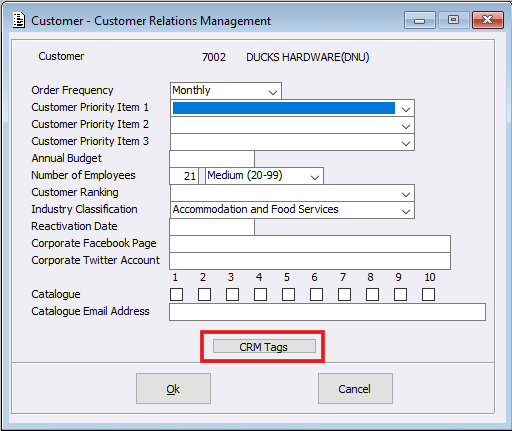Check Catalogue checkbox 10
This screenshot has height=431, width=512.
[x=428, y=294]
